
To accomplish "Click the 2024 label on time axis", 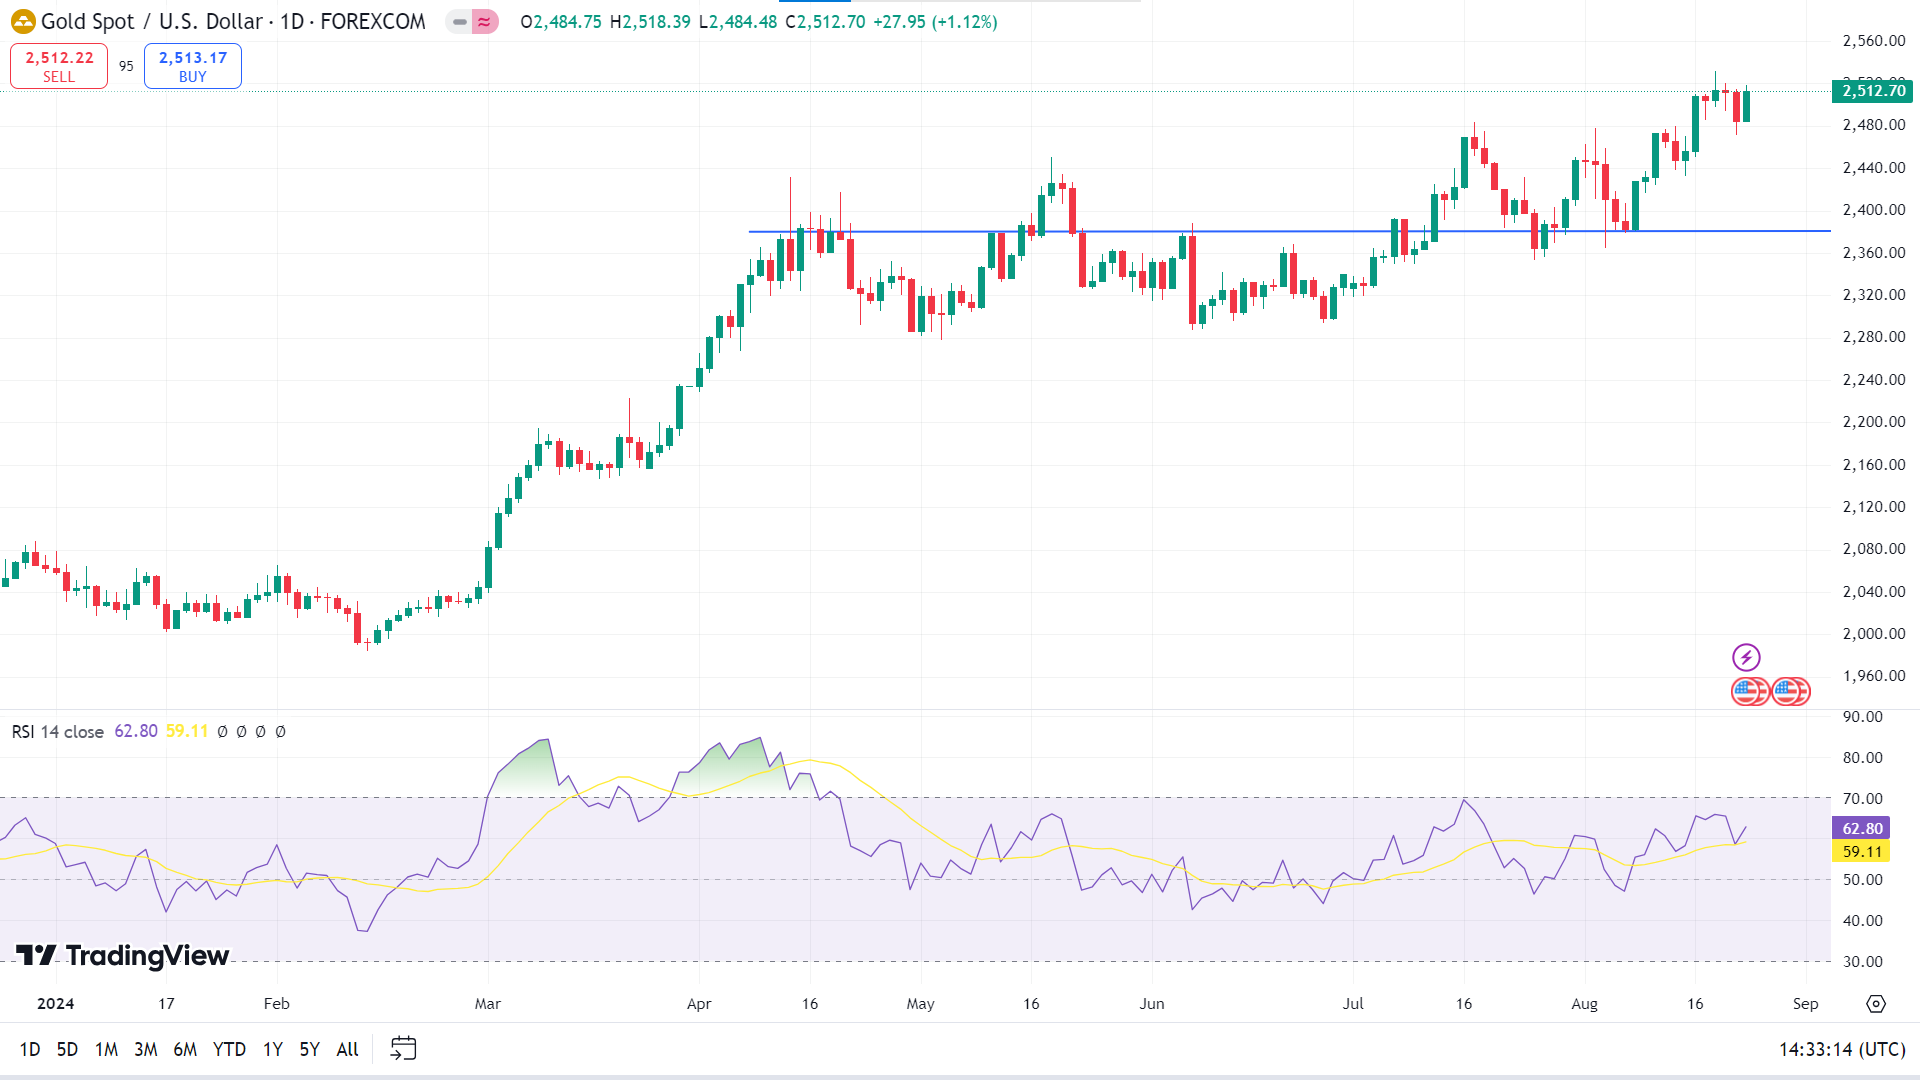I will [55, 1004].
